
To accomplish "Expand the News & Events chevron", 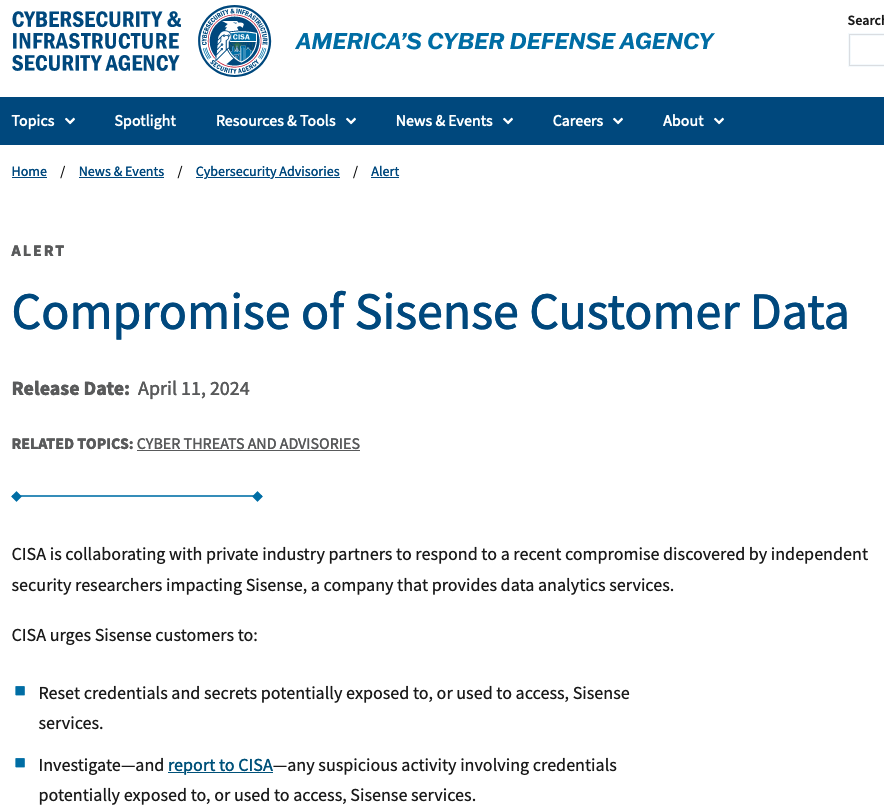I will (x=508, y=121).
